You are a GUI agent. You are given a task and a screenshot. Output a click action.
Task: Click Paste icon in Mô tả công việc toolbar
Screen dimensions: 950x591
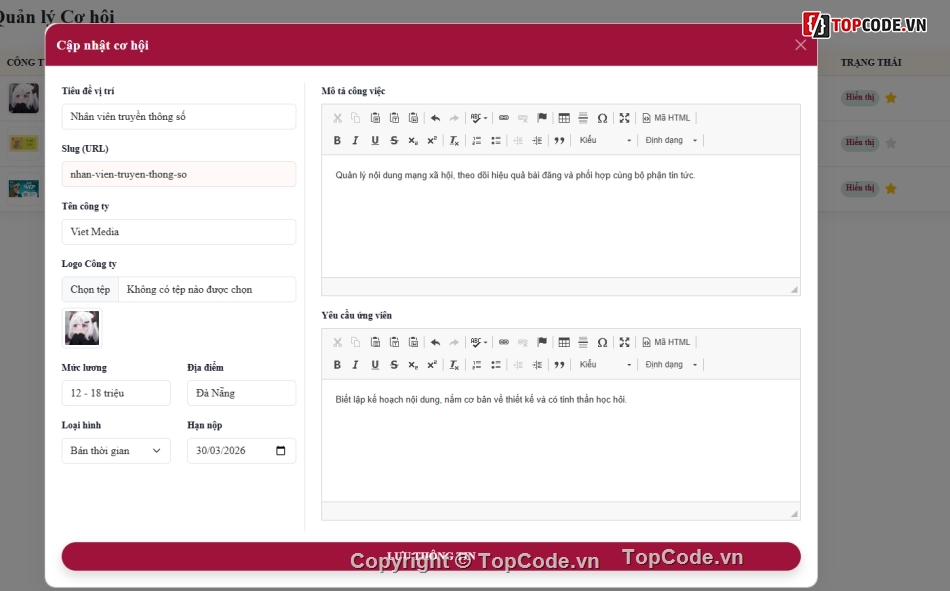click(x=375, y=118)
